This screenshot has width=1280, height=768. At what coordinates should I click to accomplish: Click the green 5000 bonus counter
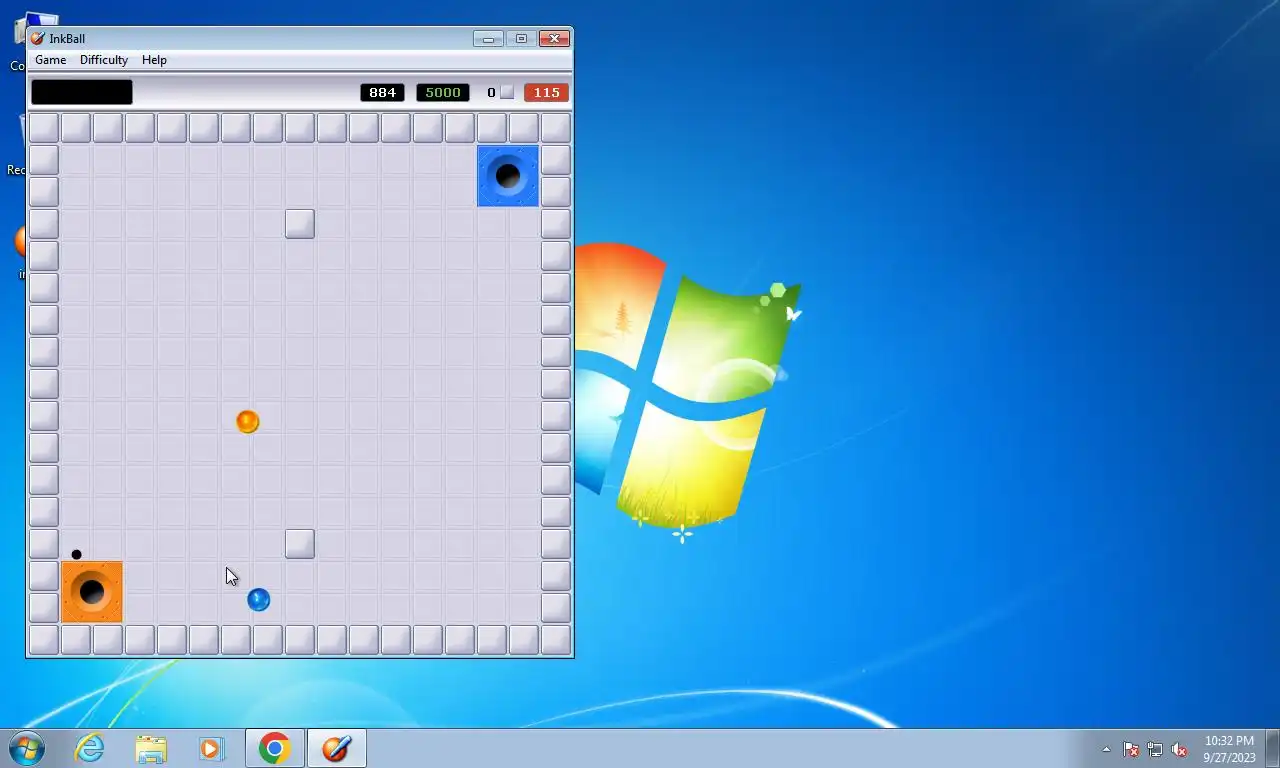coord(443,92)
